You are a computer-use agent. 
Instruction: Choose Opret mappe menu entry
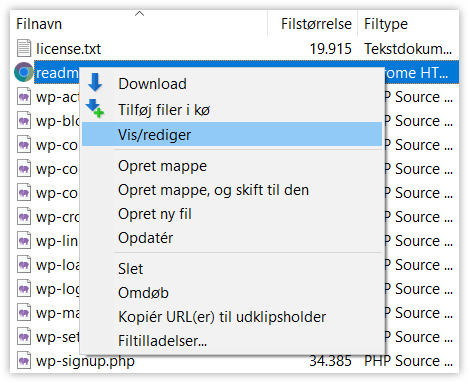pyautogui.click(x=162, y=166)
